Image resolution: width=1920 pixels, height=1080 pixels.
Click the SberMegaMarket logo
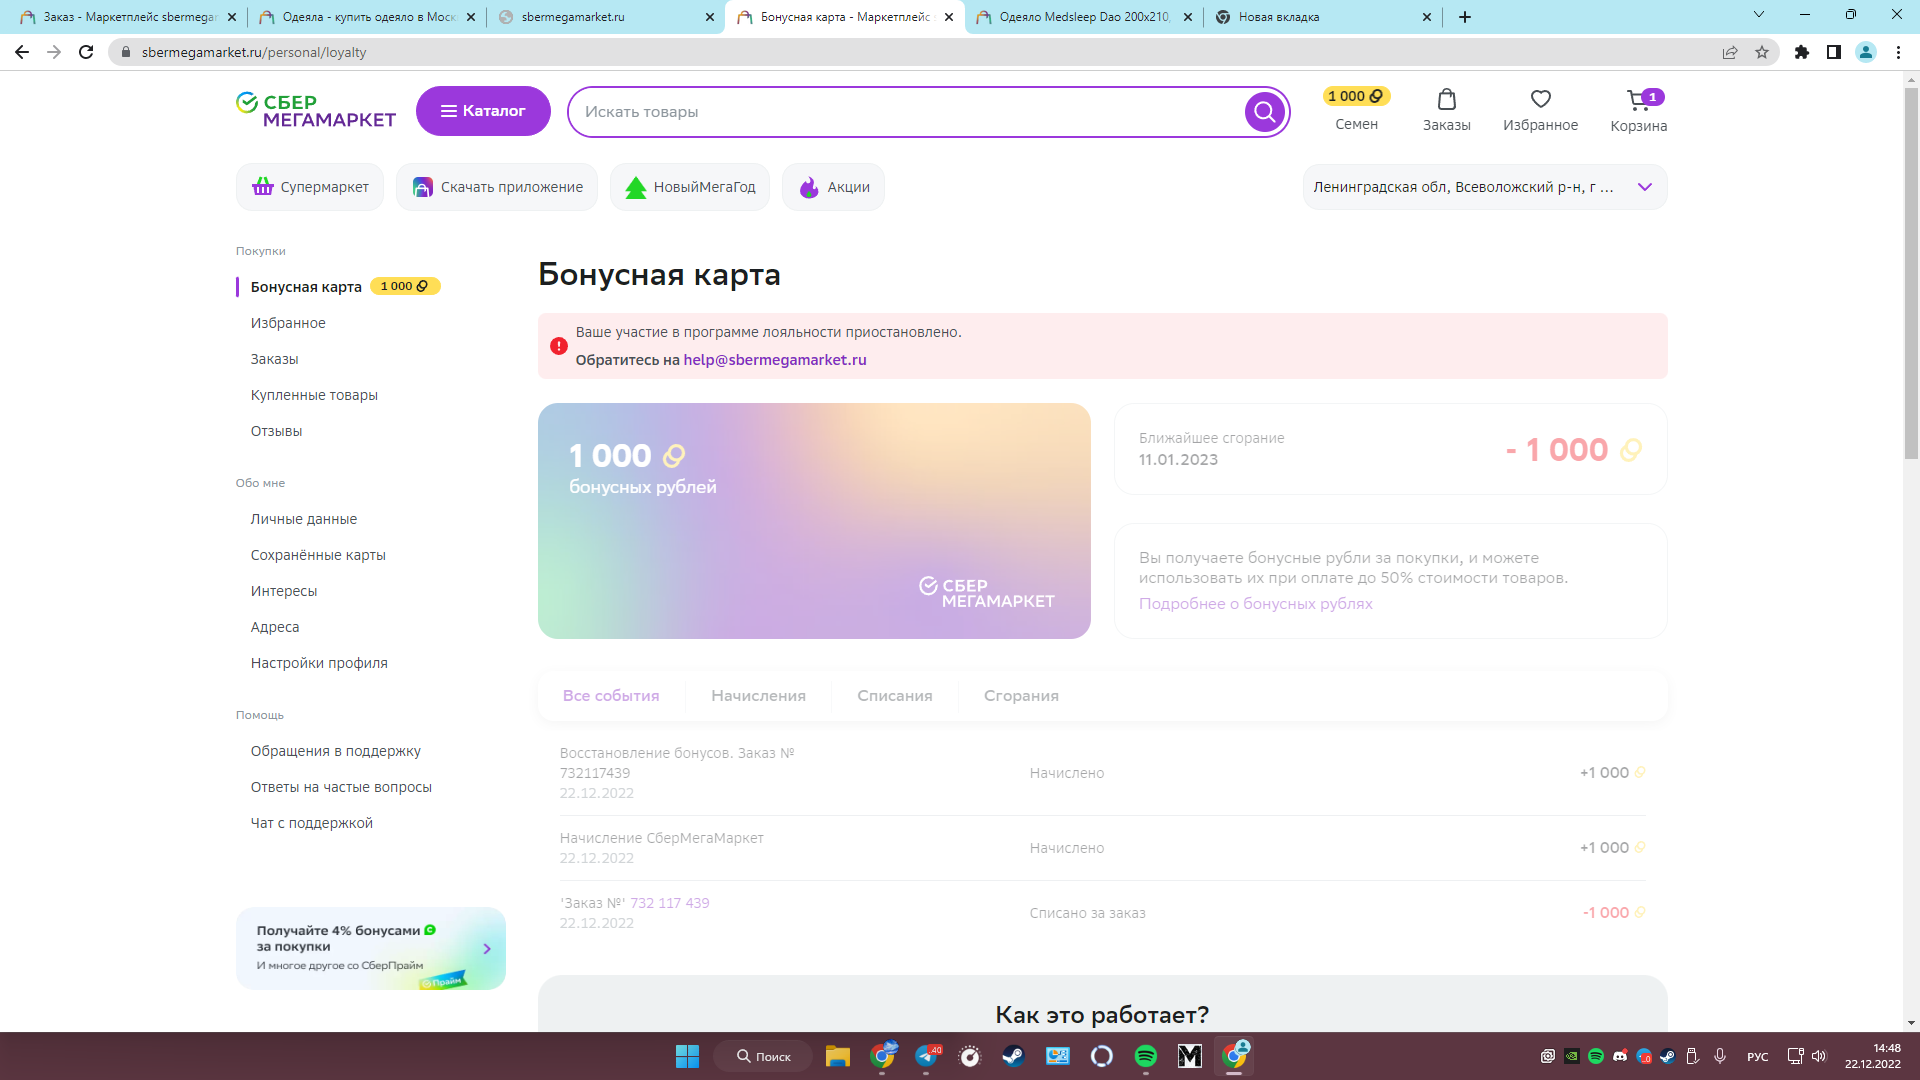point(316,111)
